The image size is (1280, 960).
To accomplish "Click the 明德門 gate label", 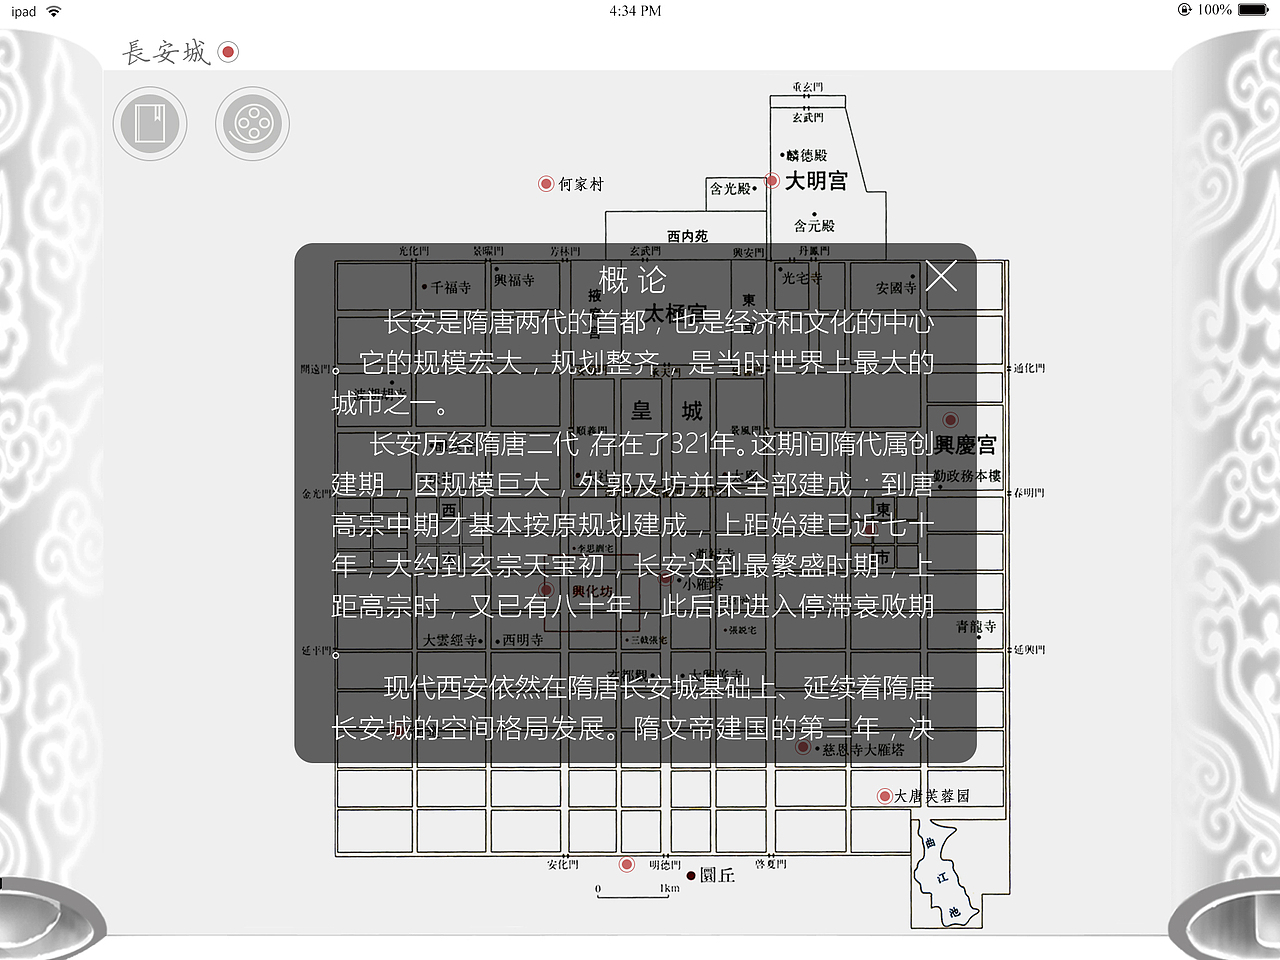I will pos(664,864).
